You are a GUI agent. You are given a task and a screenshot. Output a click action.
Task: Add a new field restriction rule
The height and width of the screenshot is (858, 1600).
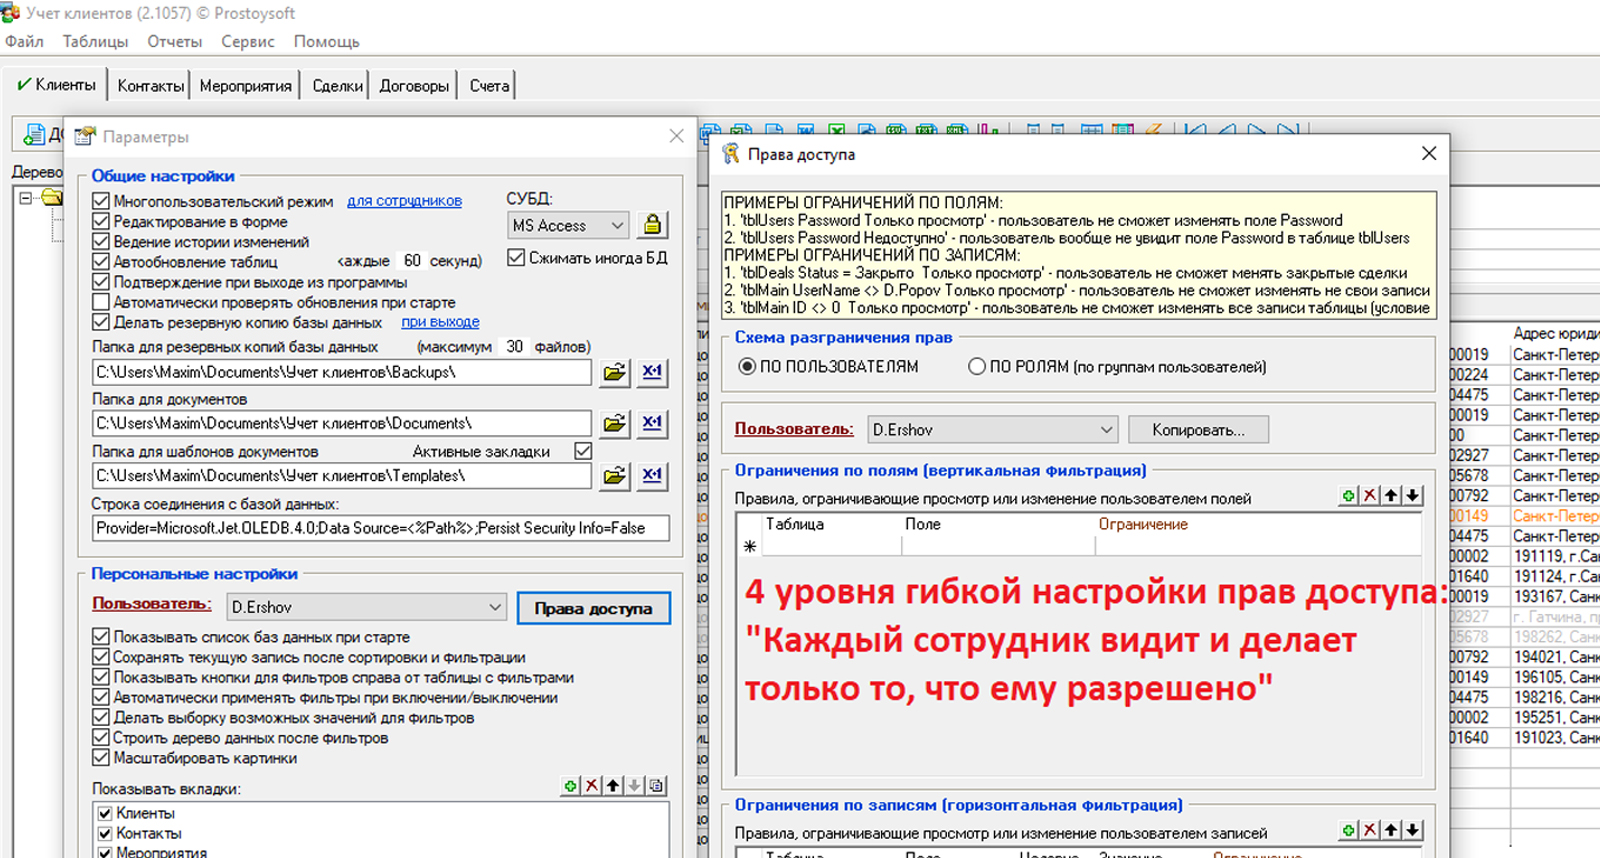click(x=1349, y=495)
